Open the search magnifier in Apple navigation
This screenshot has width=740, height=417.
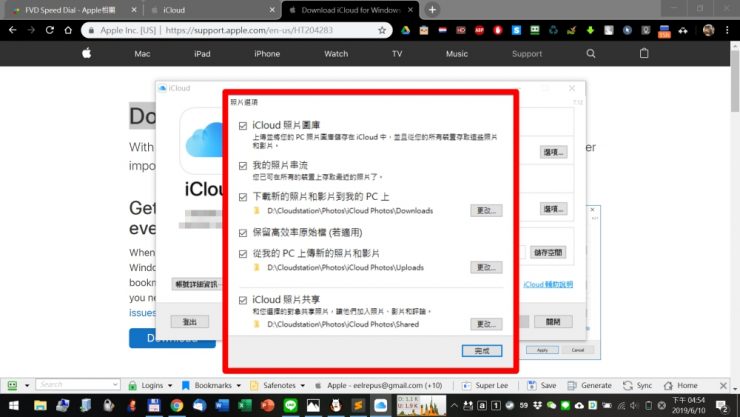tap(591, 53)
